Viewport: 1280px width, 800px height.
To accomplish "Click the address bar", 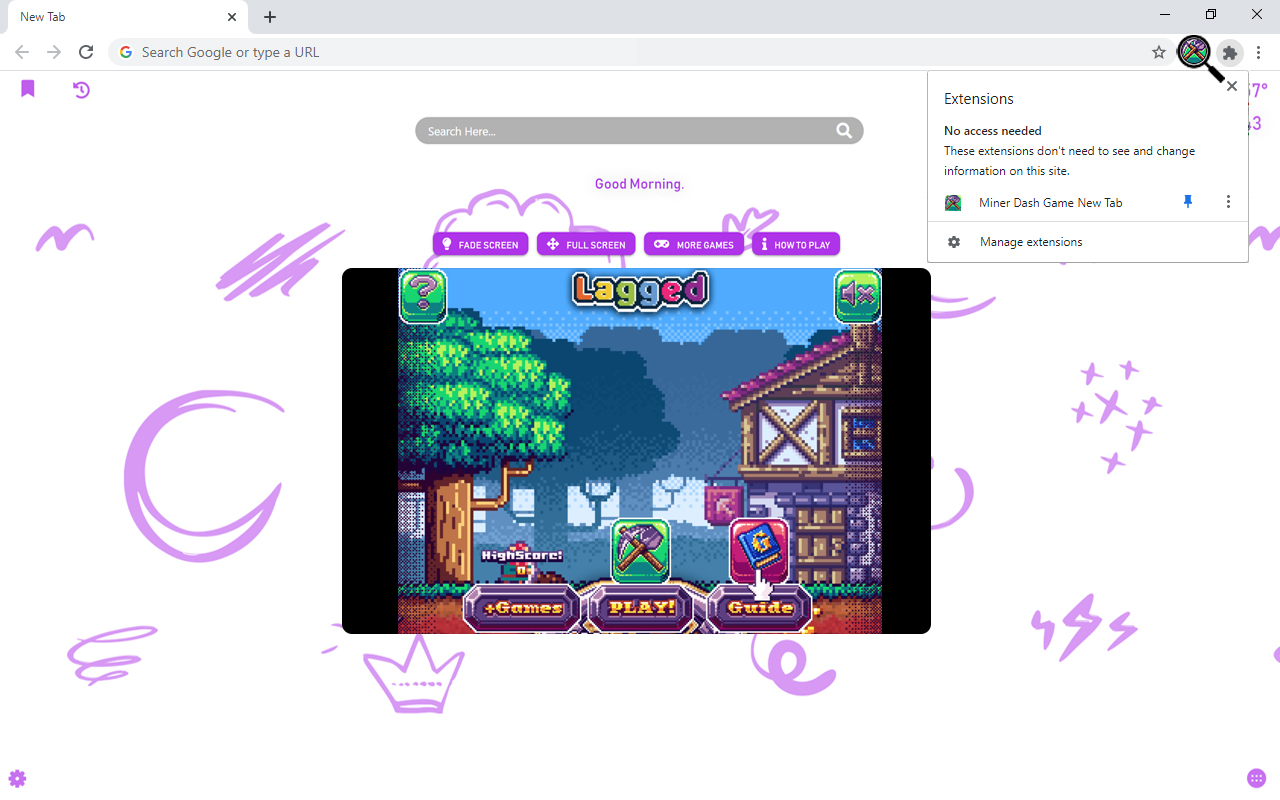I will click(640, 52).
